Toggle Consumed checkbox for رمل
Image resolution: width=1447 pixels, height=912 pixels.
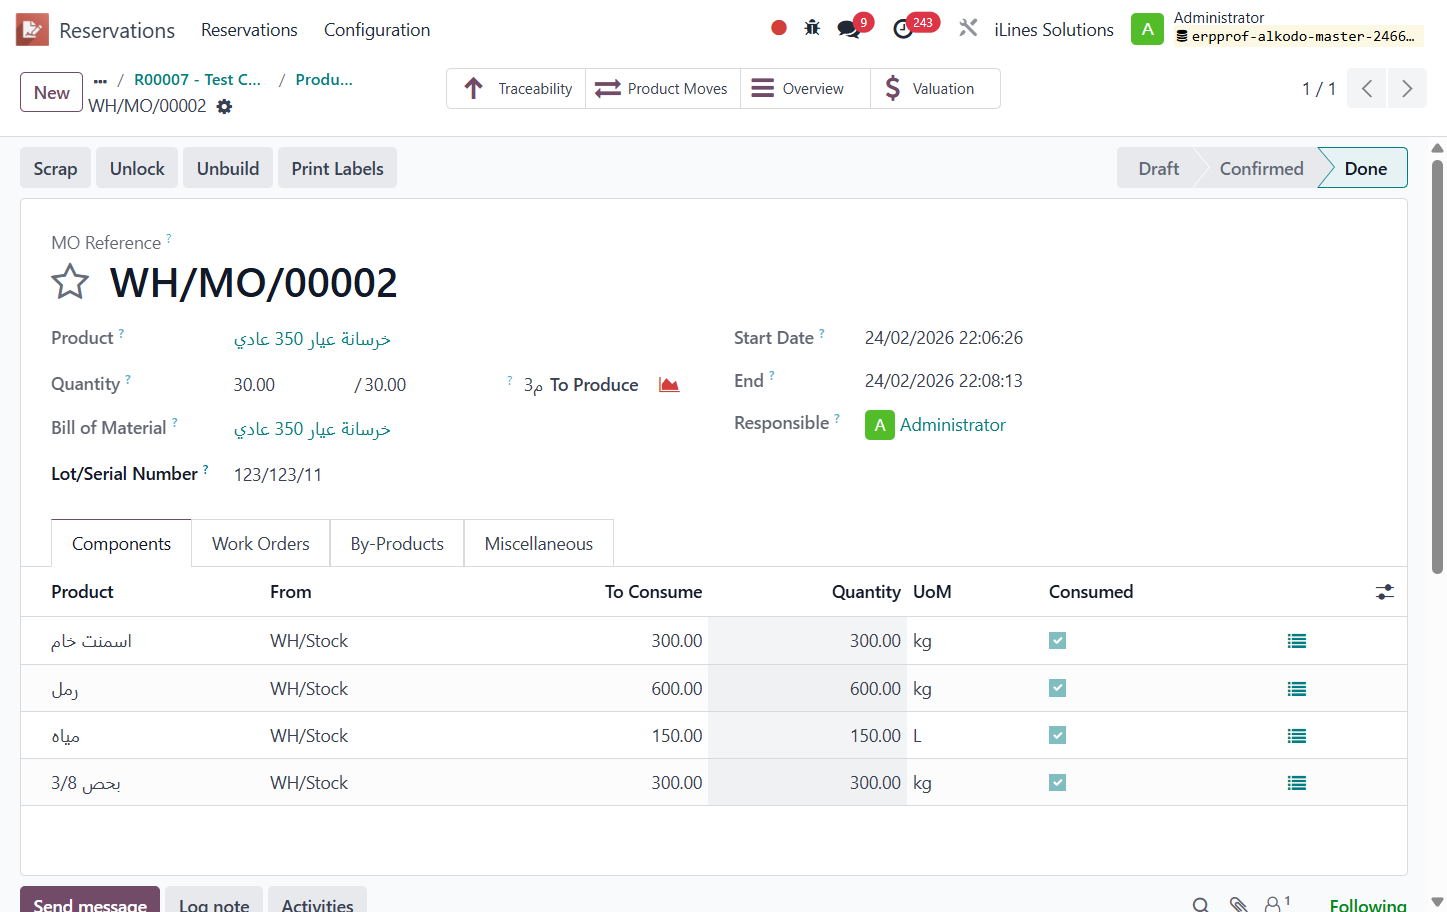(1057, 688)
